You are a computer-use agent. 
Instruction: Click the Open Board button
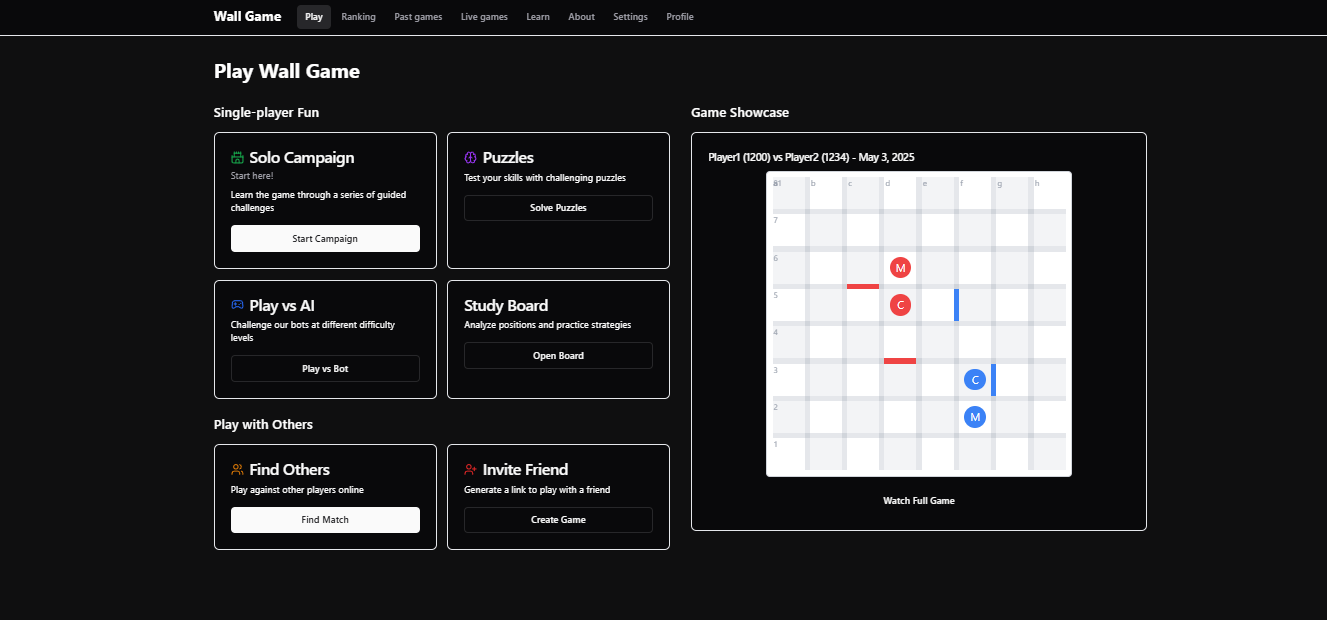[558, 356]
